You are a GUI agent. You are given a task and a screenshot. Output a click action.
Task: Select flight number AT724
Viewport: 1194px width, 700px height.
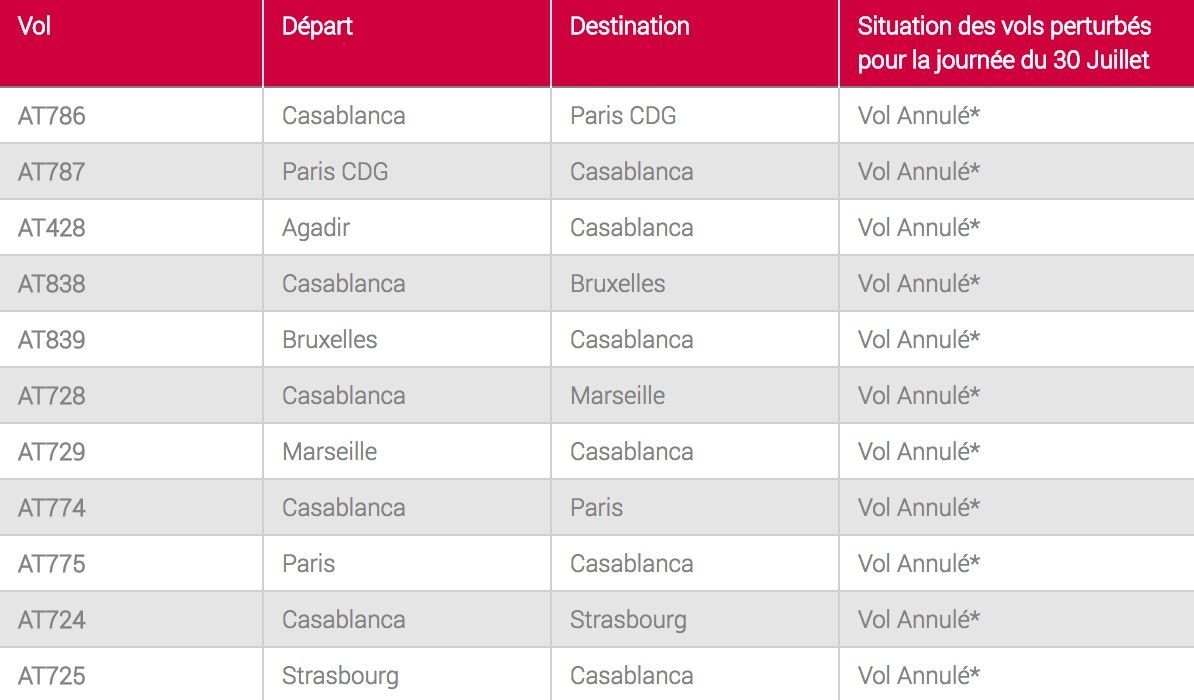click(52, 620)
